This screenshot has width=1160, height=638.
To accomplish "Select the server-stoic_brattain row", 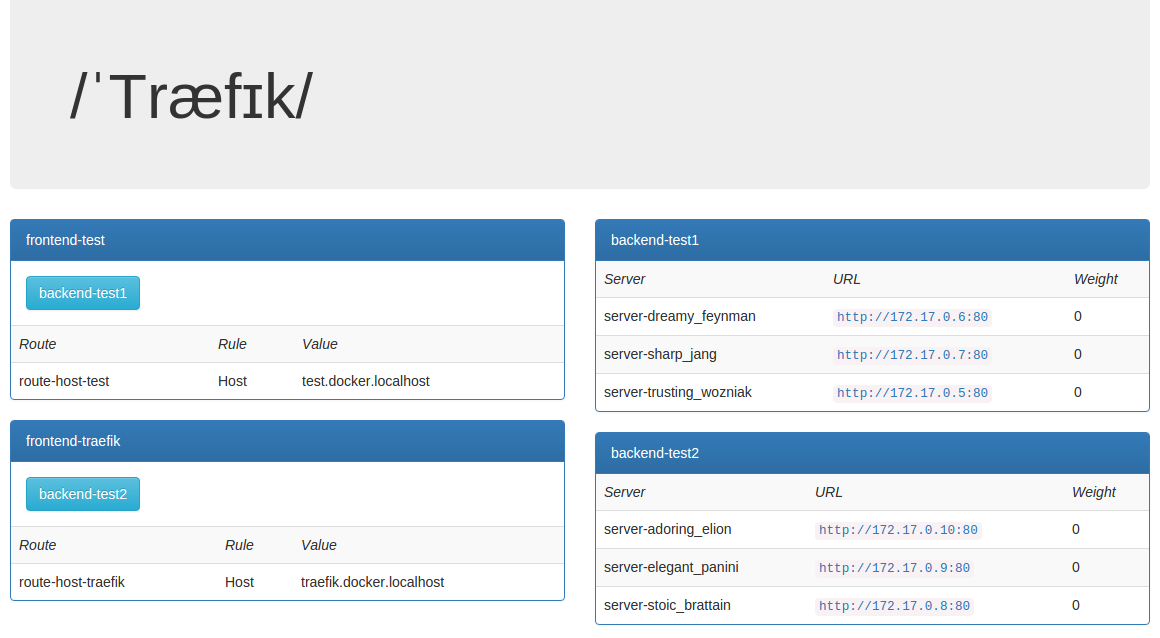I will [x=666, y=605].
